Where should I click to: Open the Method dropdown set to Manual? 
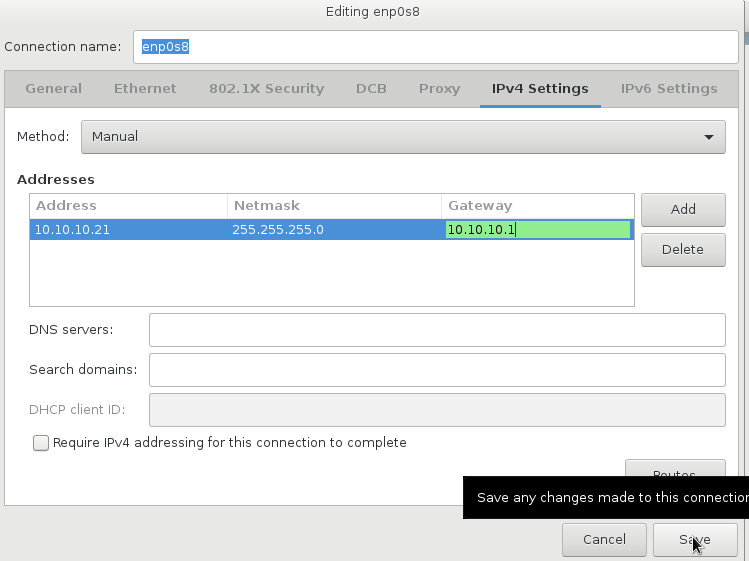[402, 137]
